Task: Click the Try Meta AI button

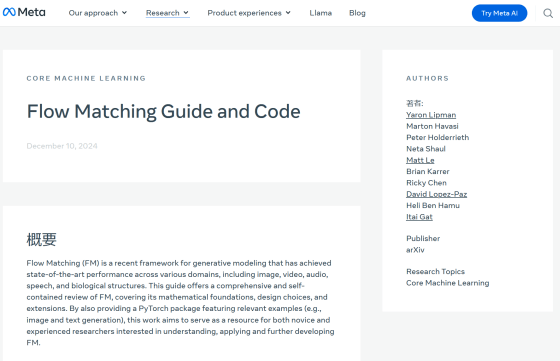Action: pos(499,13)
